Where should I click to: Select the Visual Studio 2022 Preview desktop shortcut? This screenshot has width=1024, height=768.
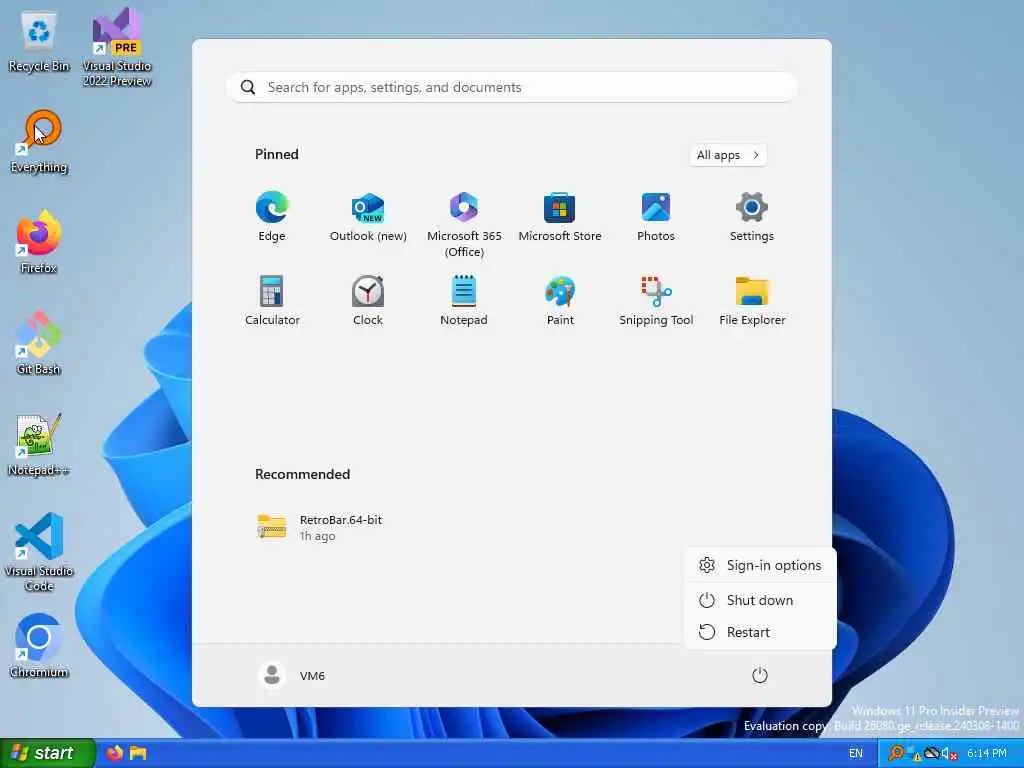point(117,48)
